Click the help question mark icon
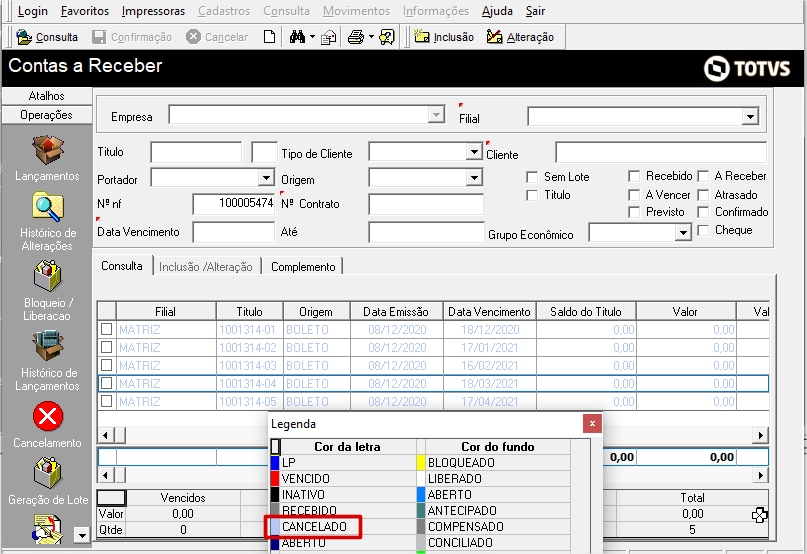The image size is (807, 554). click(387, 37)
